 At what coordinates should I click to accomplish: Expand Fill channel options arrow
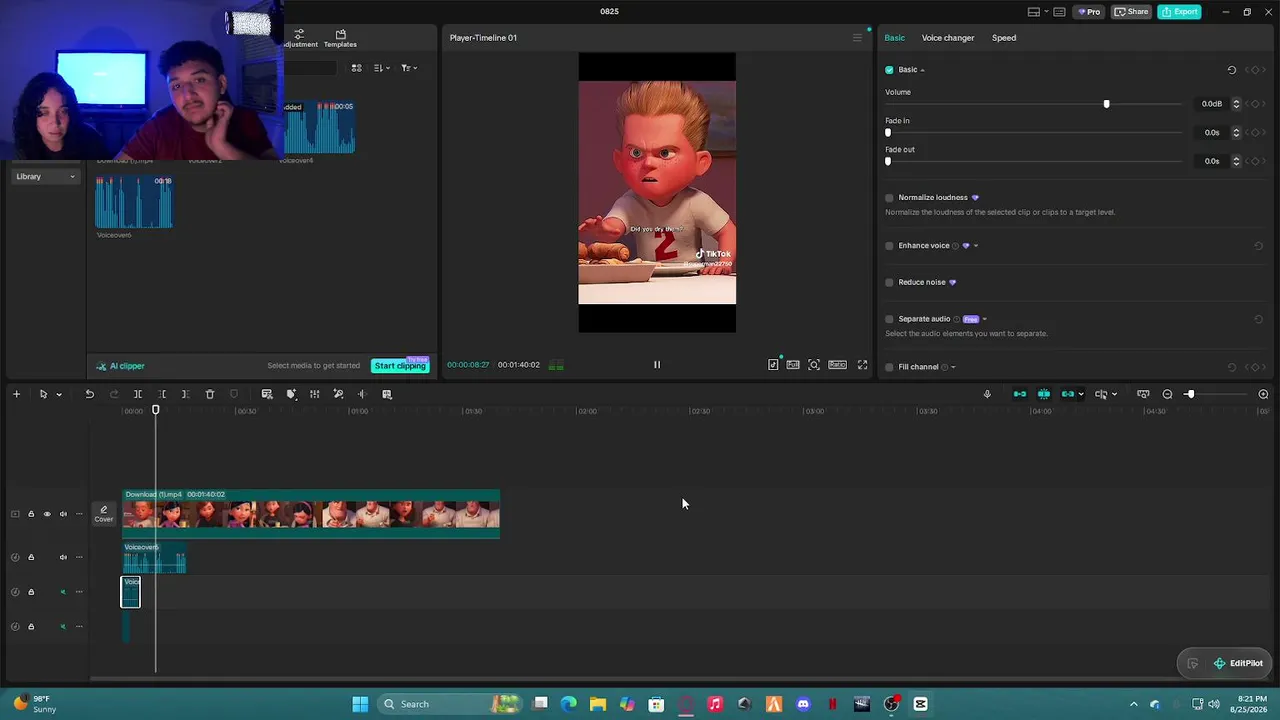953,367
